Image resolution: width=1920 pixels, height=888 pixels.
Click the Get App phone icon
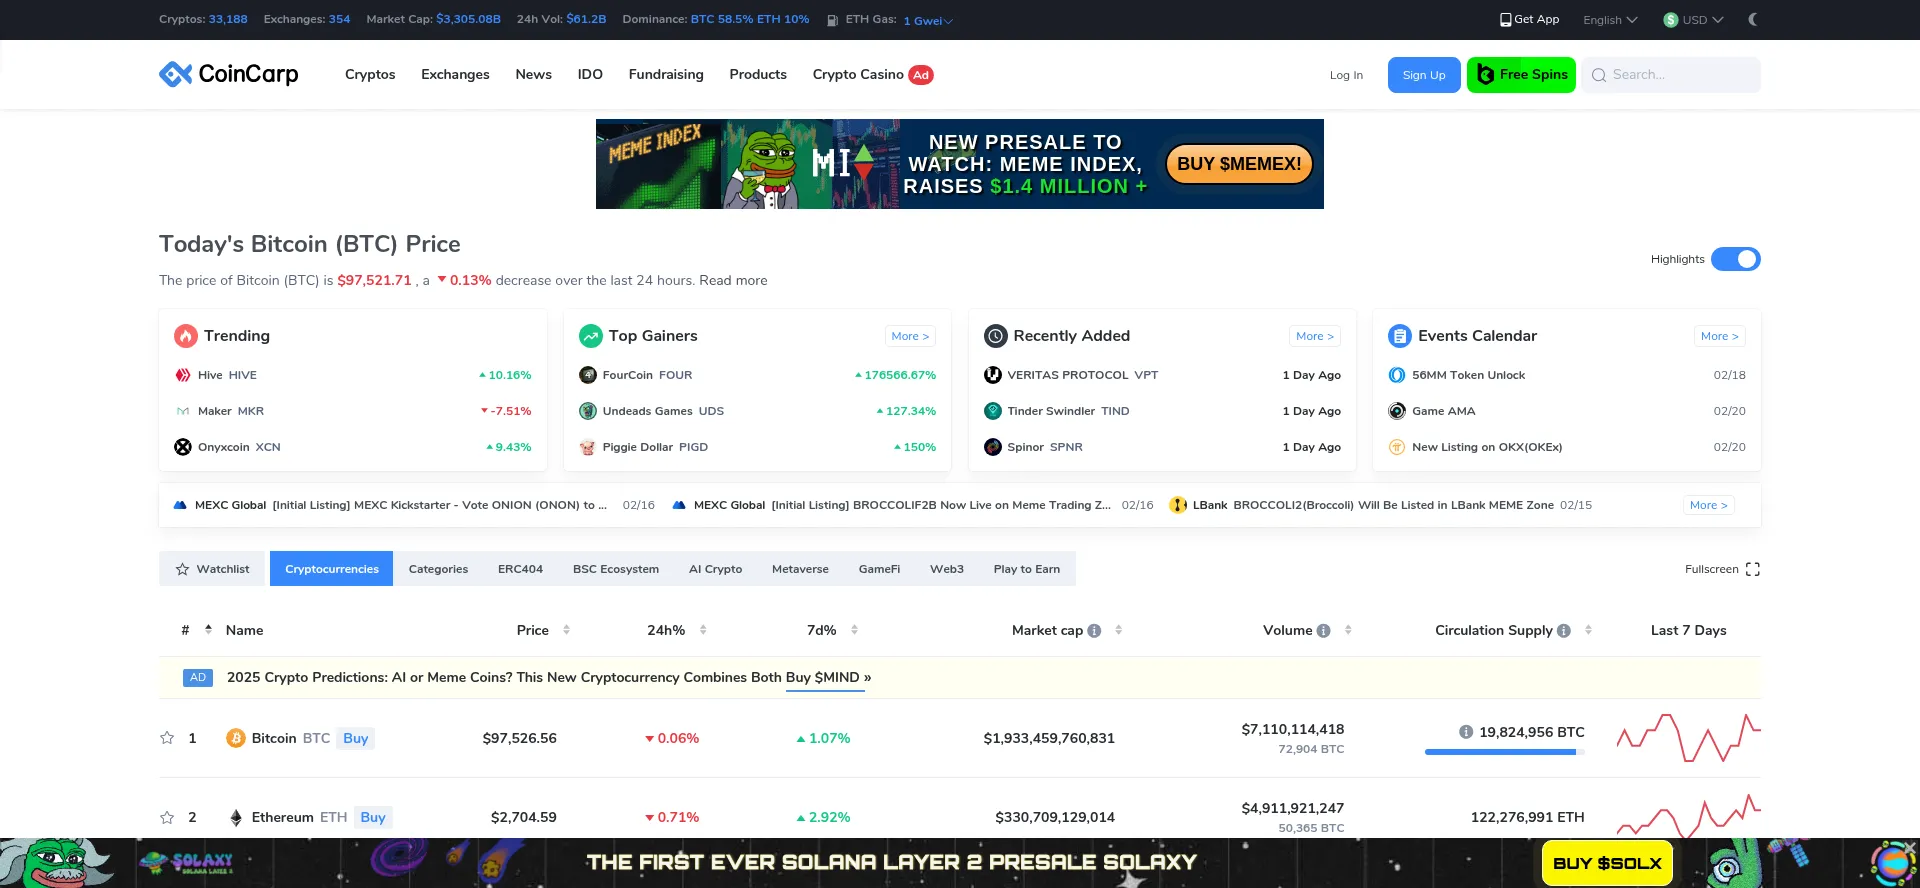[1505, 19]
